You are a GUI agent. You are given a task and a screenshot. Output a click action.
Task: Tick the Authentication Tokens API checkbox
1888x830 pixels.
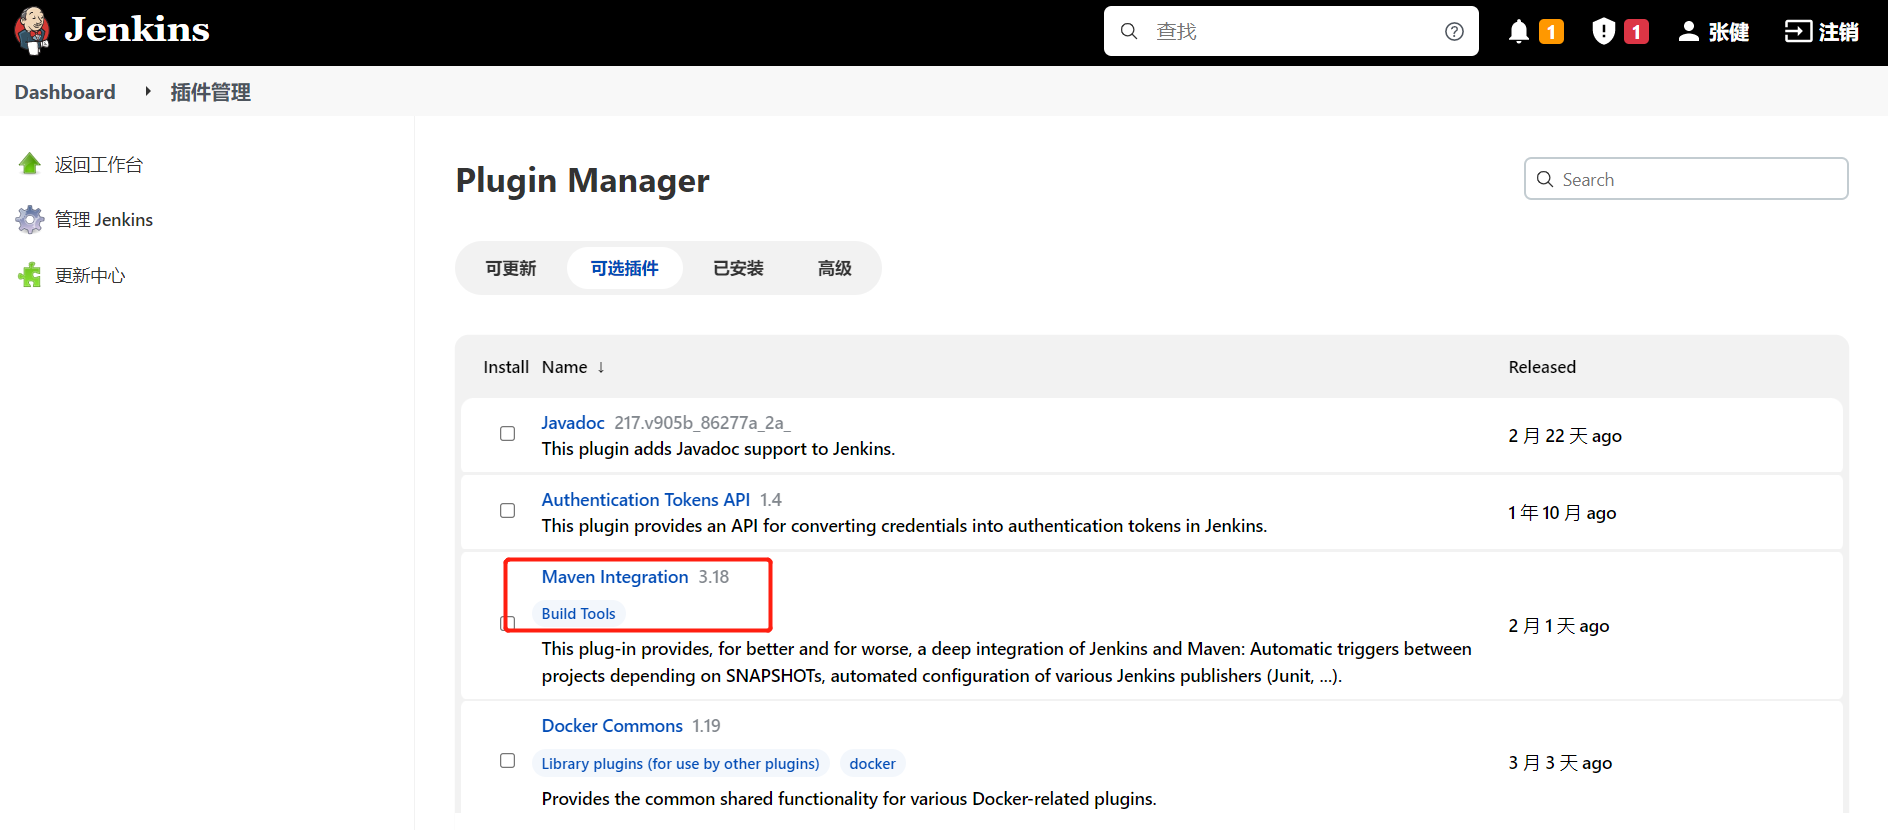(508, 511)
